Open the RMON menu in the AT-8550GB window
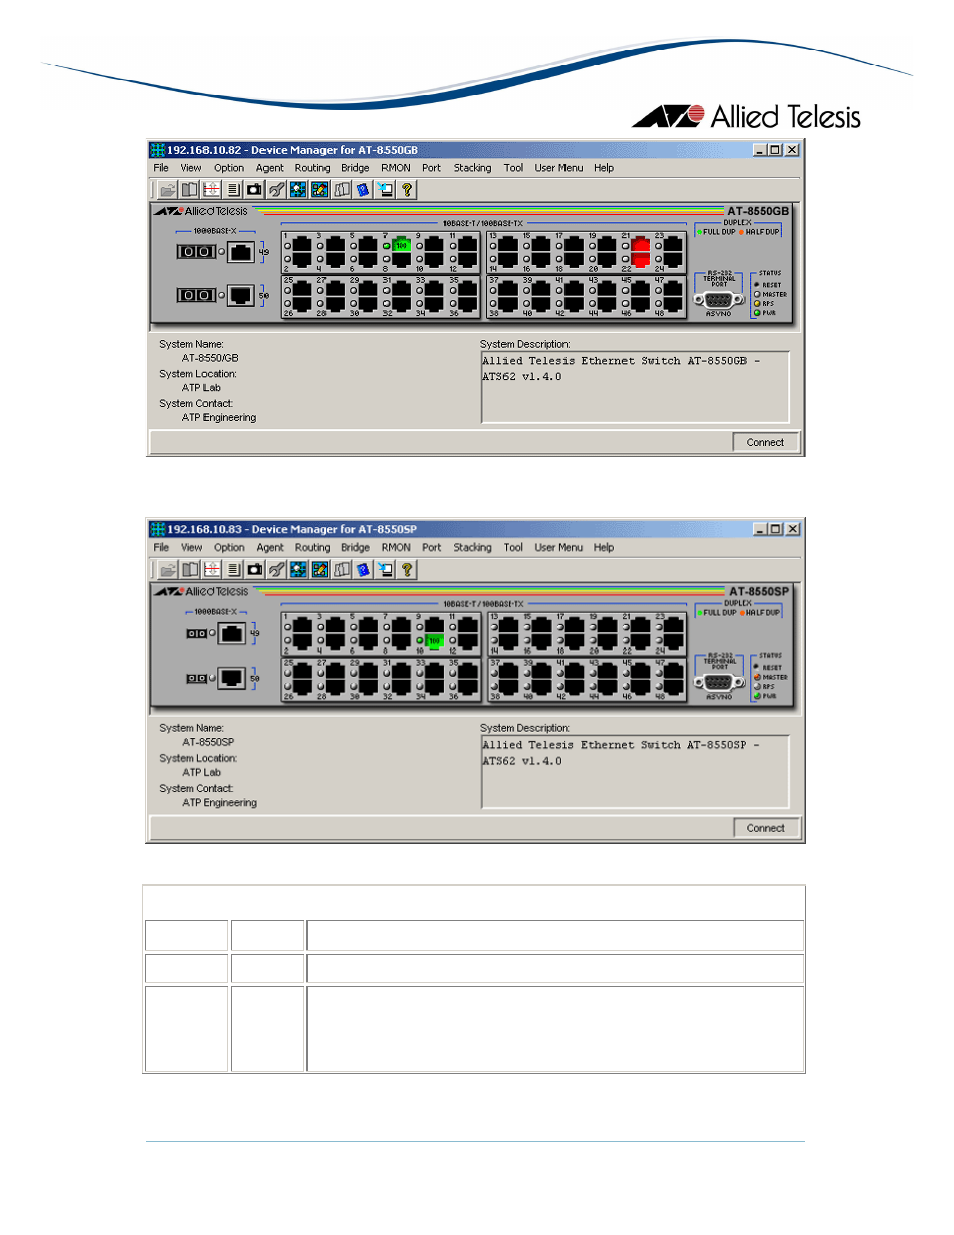 [396, 168]
